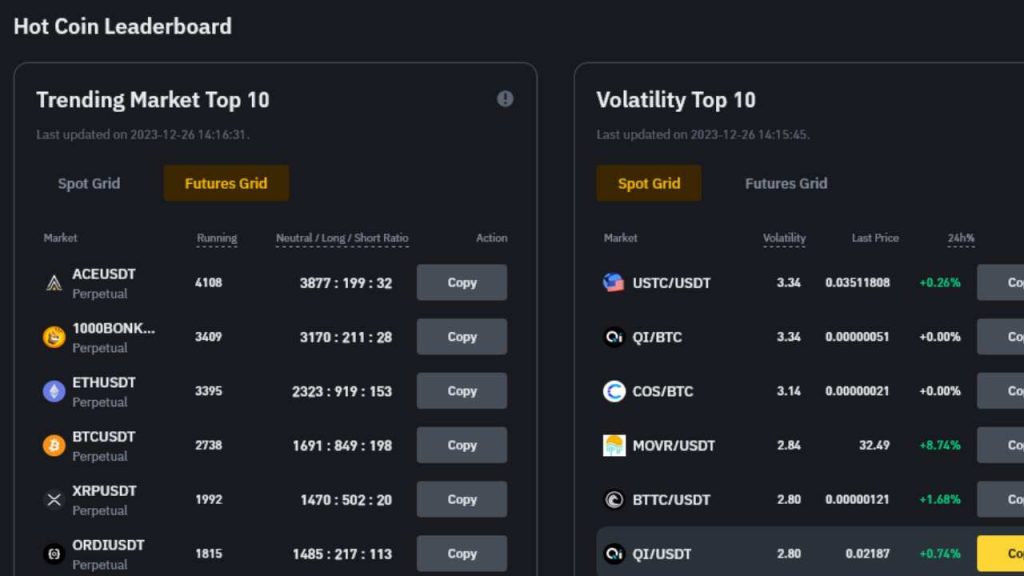
Task: Click the USTC/USDT coin icon
Action: point(614,283)
